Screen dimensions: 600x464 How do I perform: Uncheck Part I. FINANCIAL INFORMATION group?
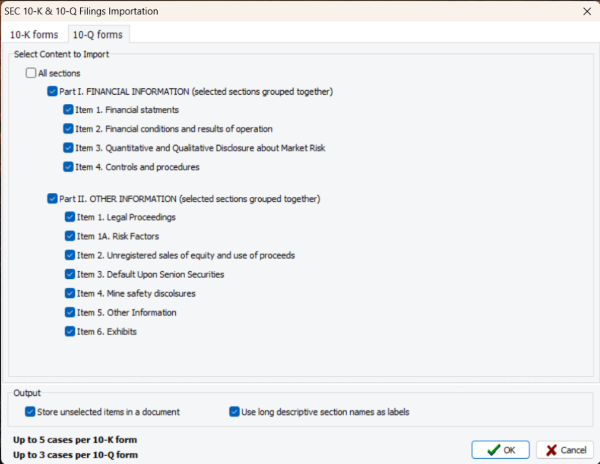click(x=53, y=91)
